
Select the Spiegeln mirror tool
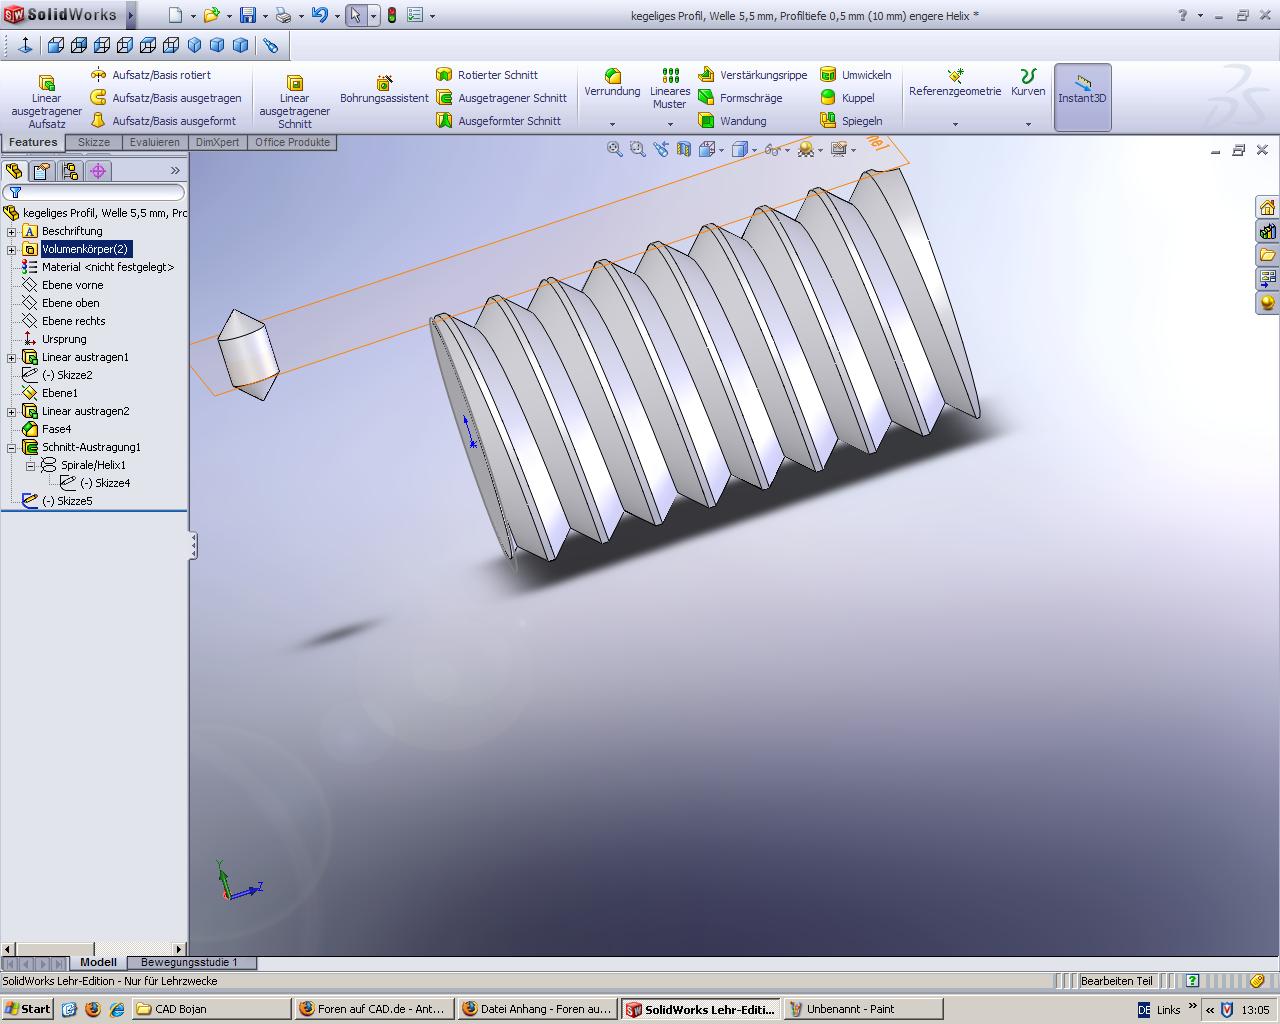click(x=851, y=121)
